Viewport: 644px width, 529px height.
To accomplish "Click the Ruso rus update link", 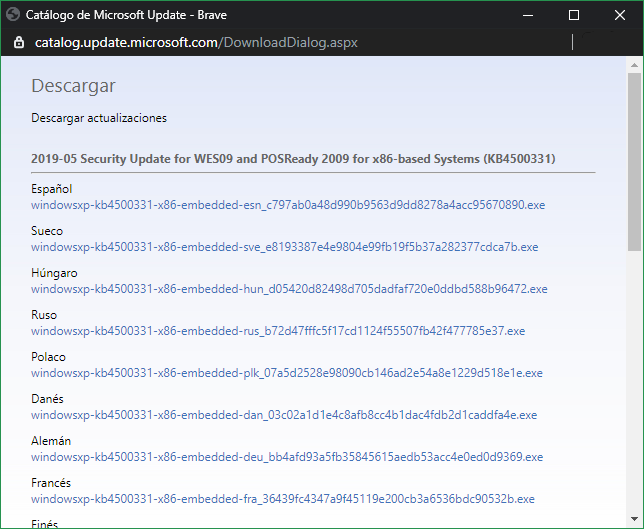I will (x=278, y=331).
